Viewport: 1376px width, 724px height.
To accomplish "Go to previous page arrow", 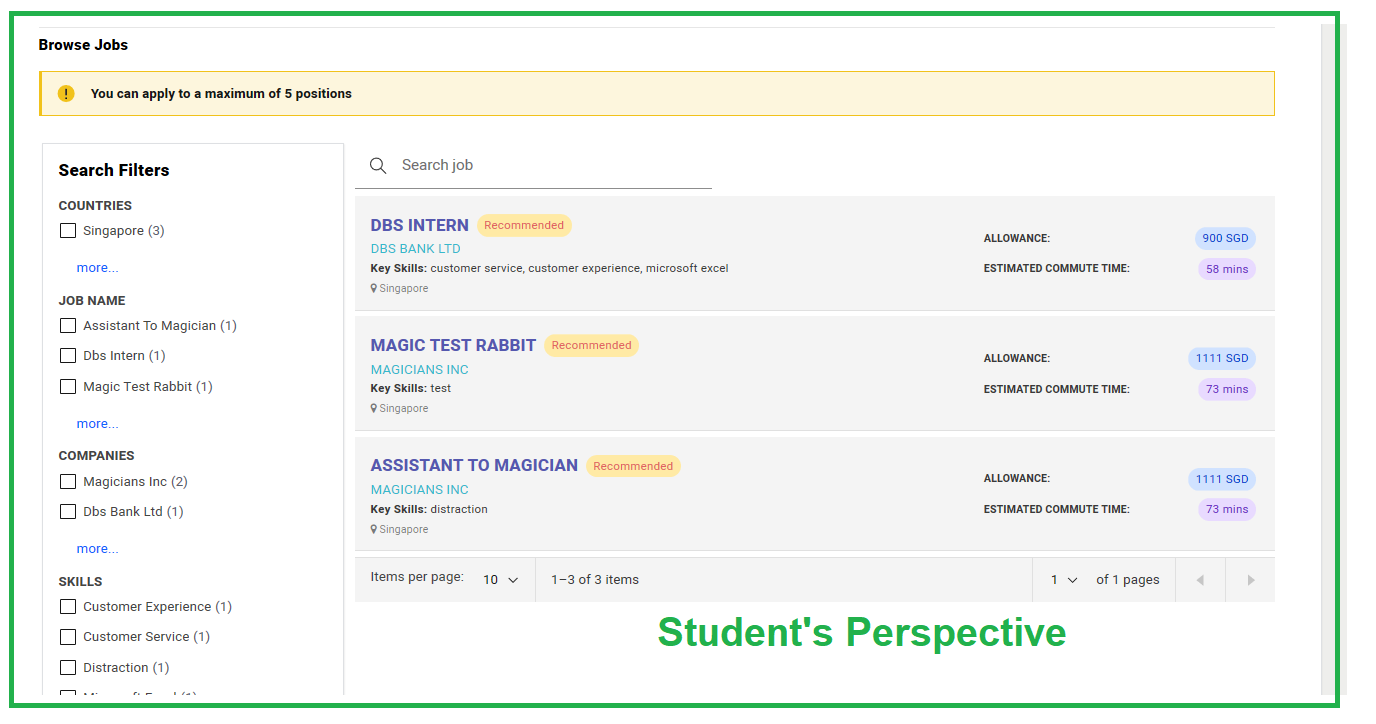I will click(1200, 580).
